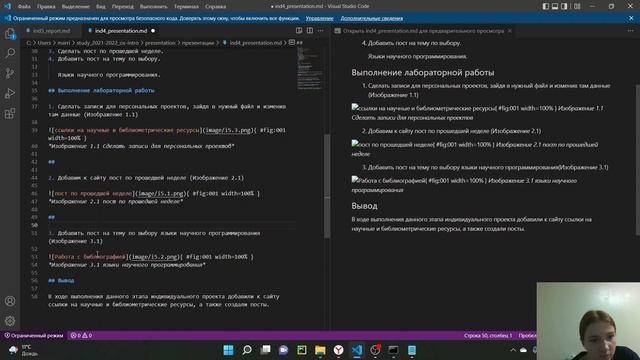This screenshot has width=640, height=360.
Task: Open the Source Control view
Action: pyautogui.click(x=10, y=73)
